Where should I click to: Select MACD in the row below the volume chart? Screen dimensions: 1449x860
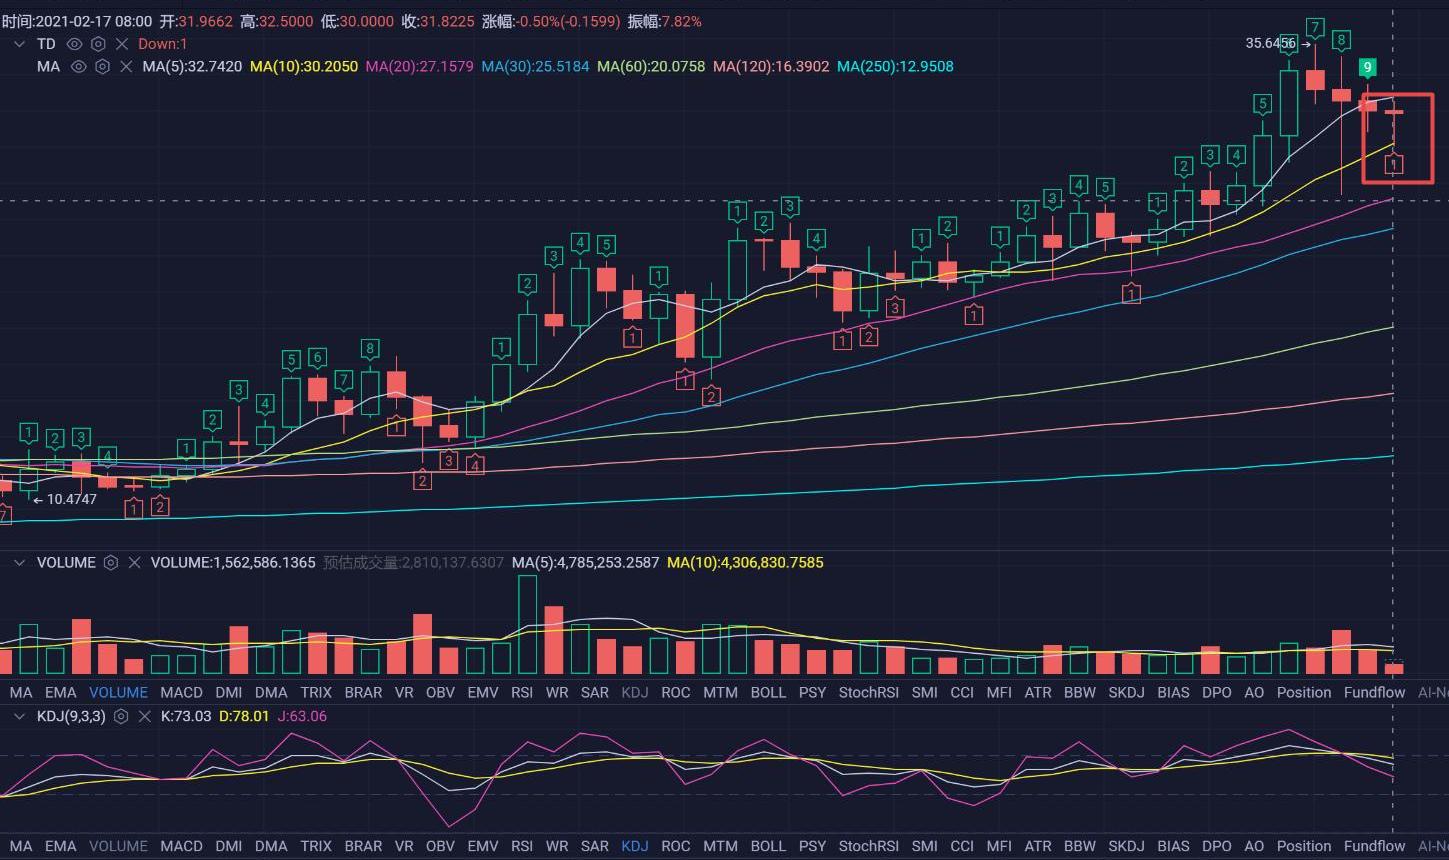tap(181, 692)
